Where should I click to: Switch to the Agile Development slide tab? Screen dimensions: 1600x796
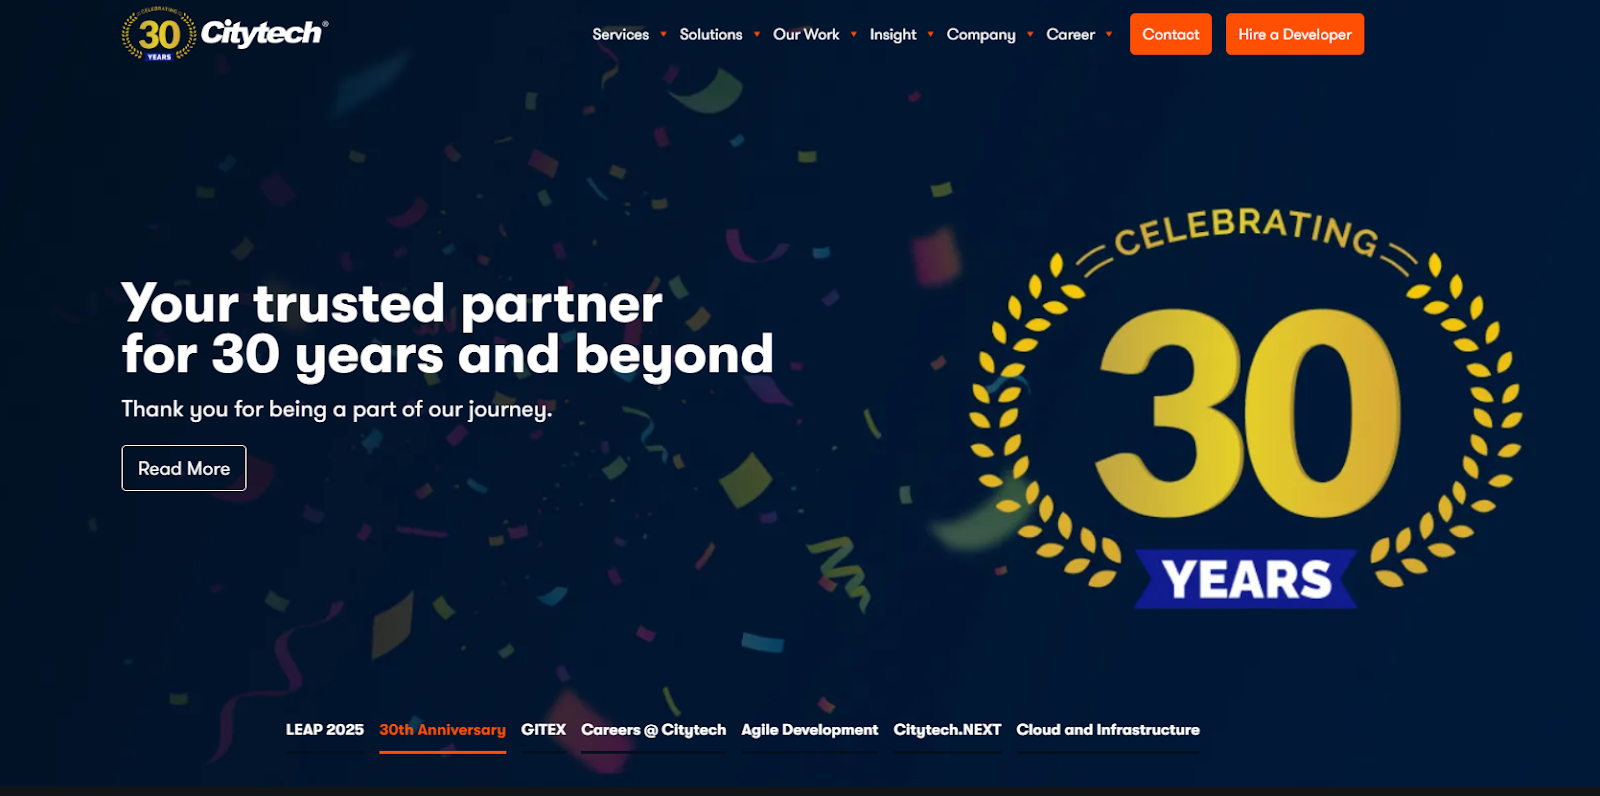point(809,730)
